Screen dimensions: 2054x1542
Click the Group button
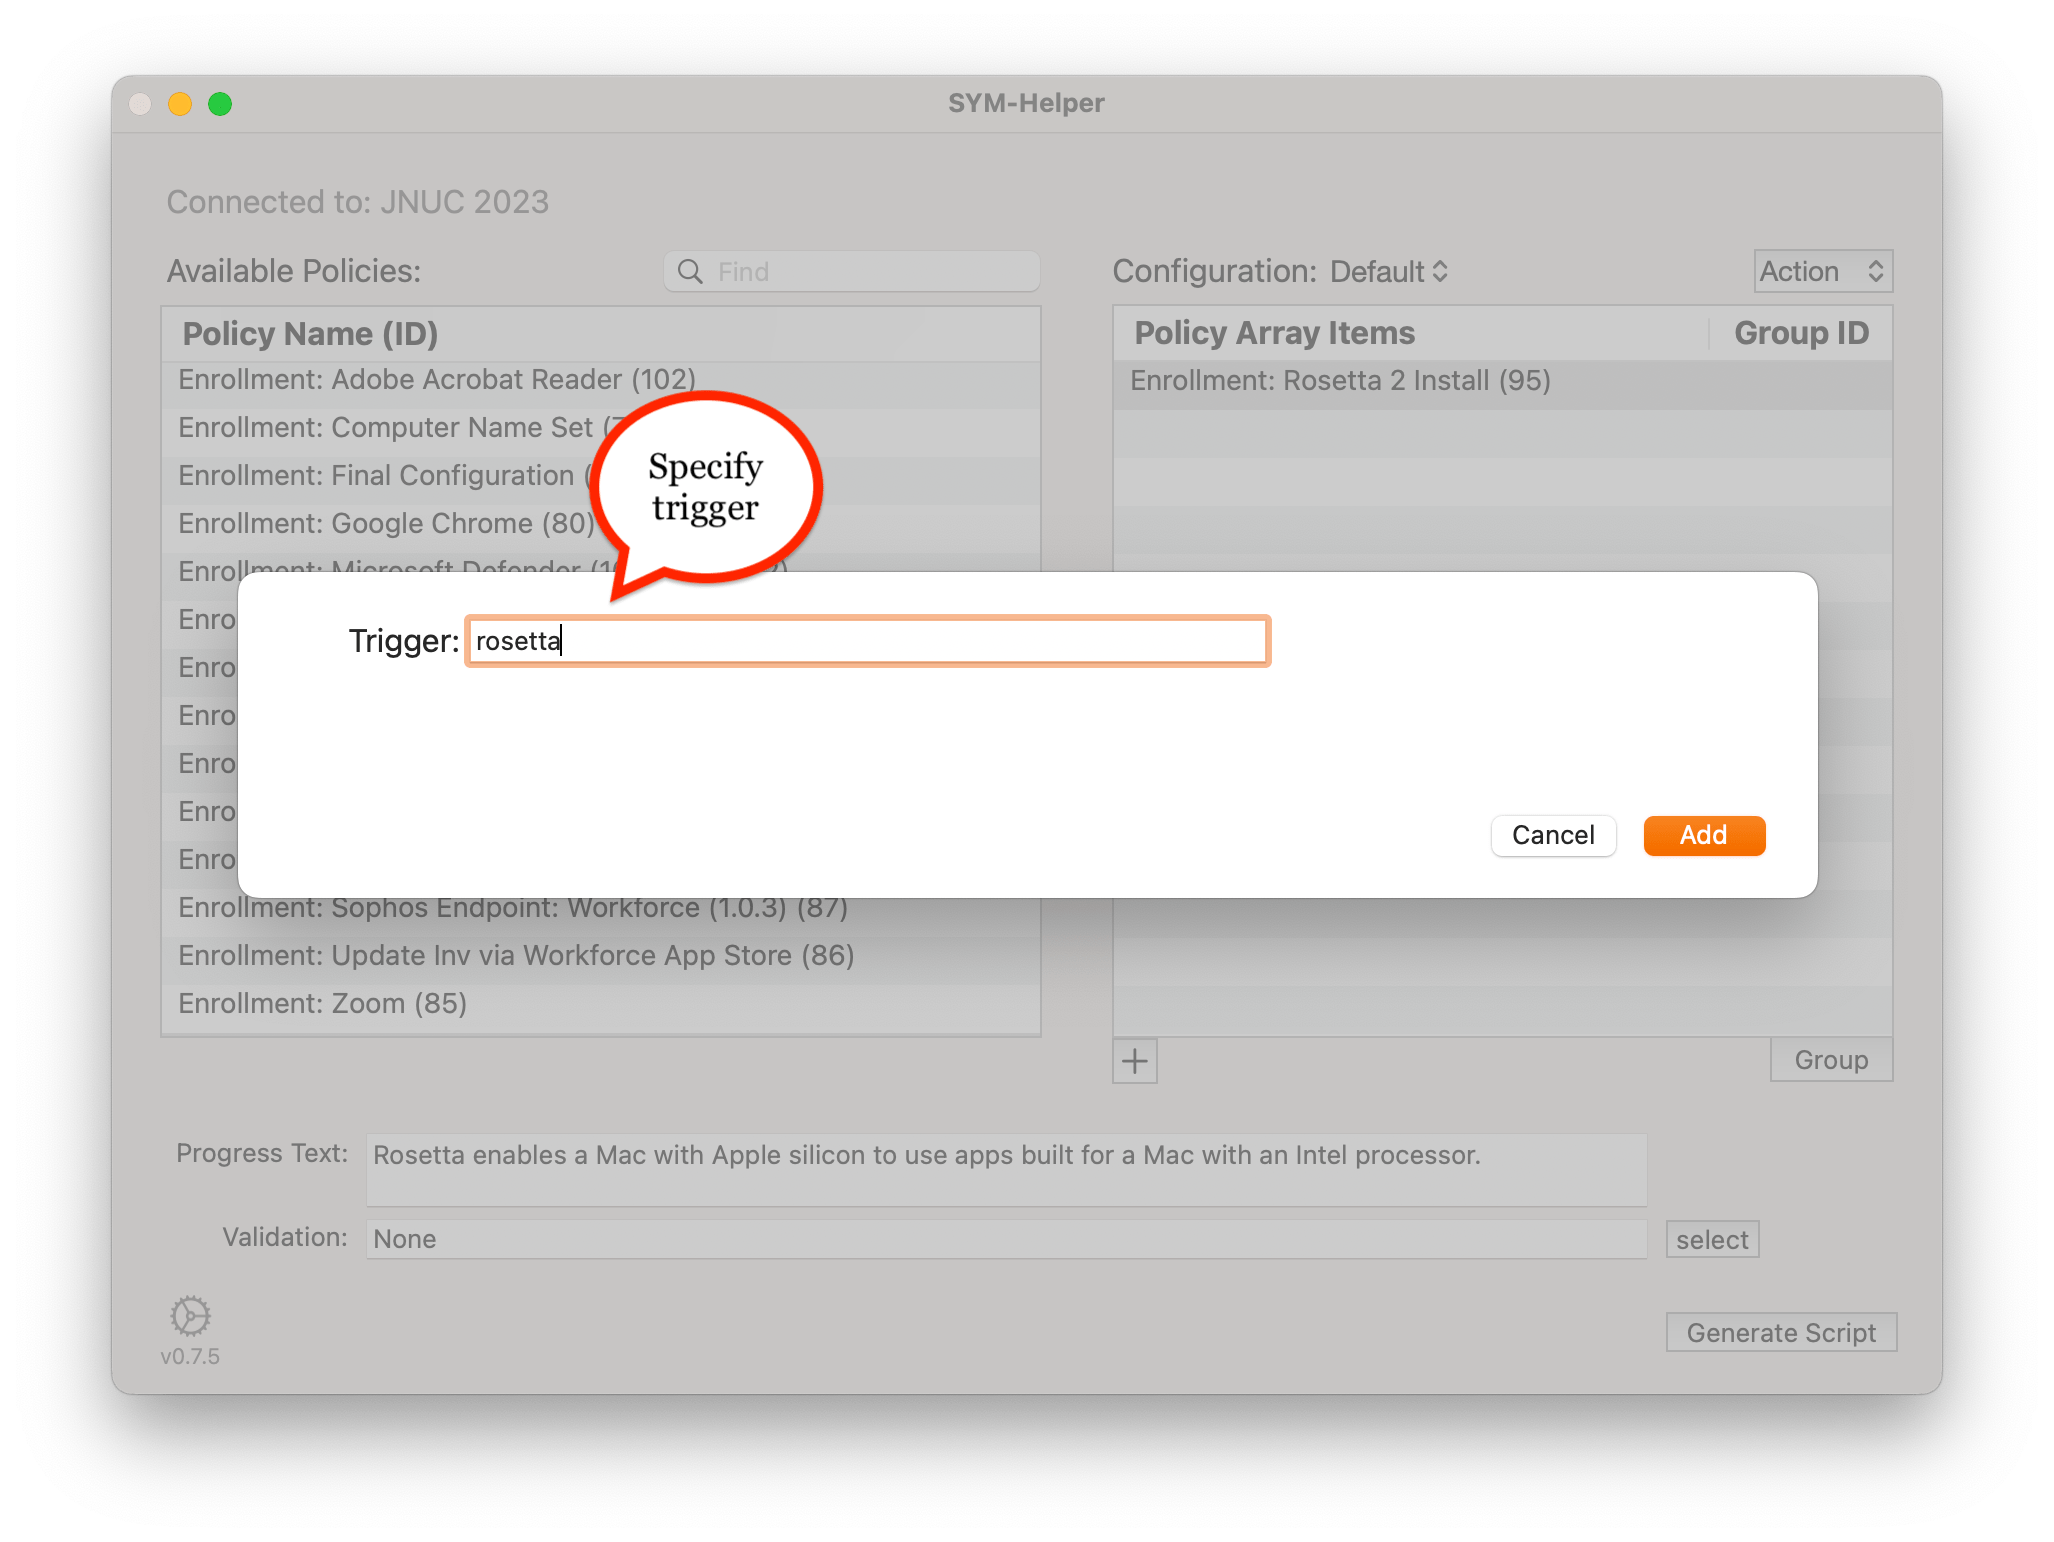click(1830, 1060)
